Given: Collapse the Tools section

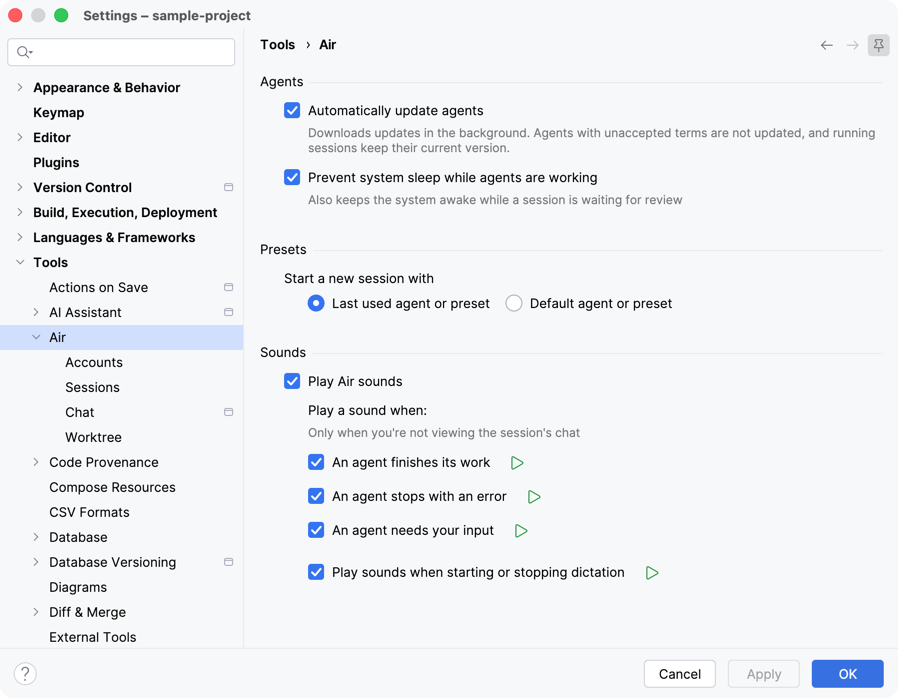Looking at the screenshot, I should tap(20, 262).
